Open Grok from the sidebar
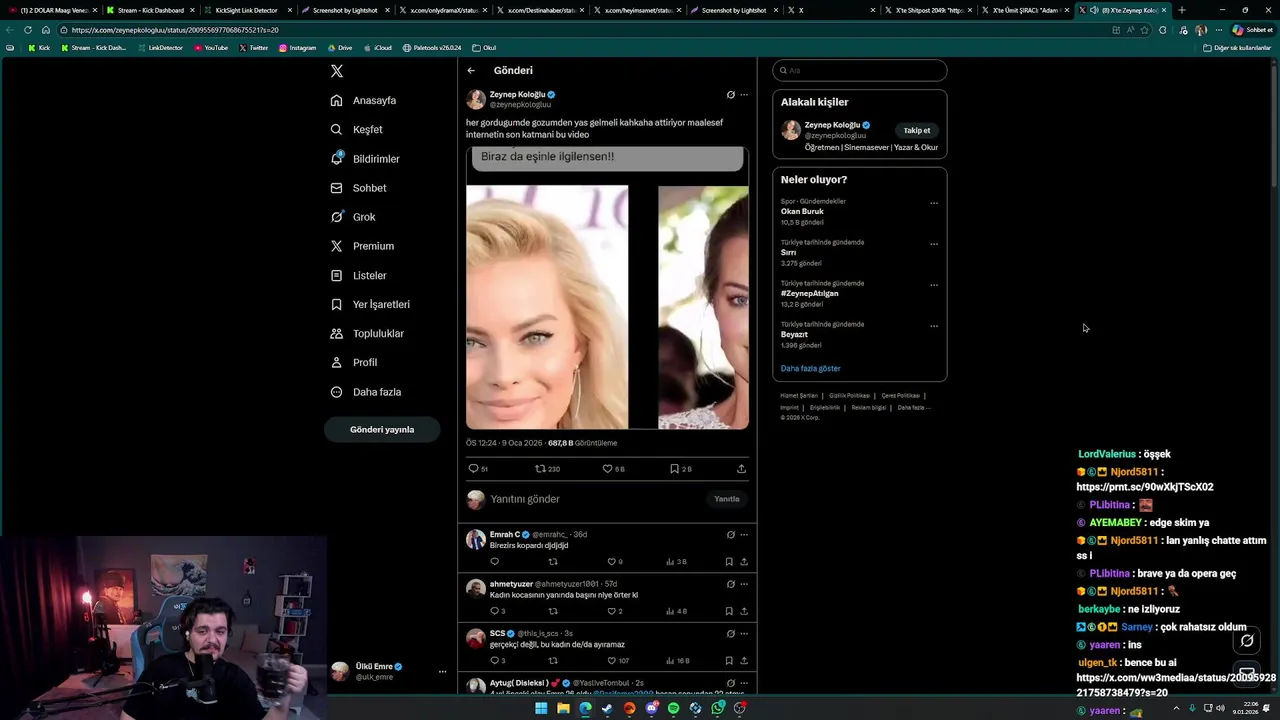 click(x=353, y=217)
